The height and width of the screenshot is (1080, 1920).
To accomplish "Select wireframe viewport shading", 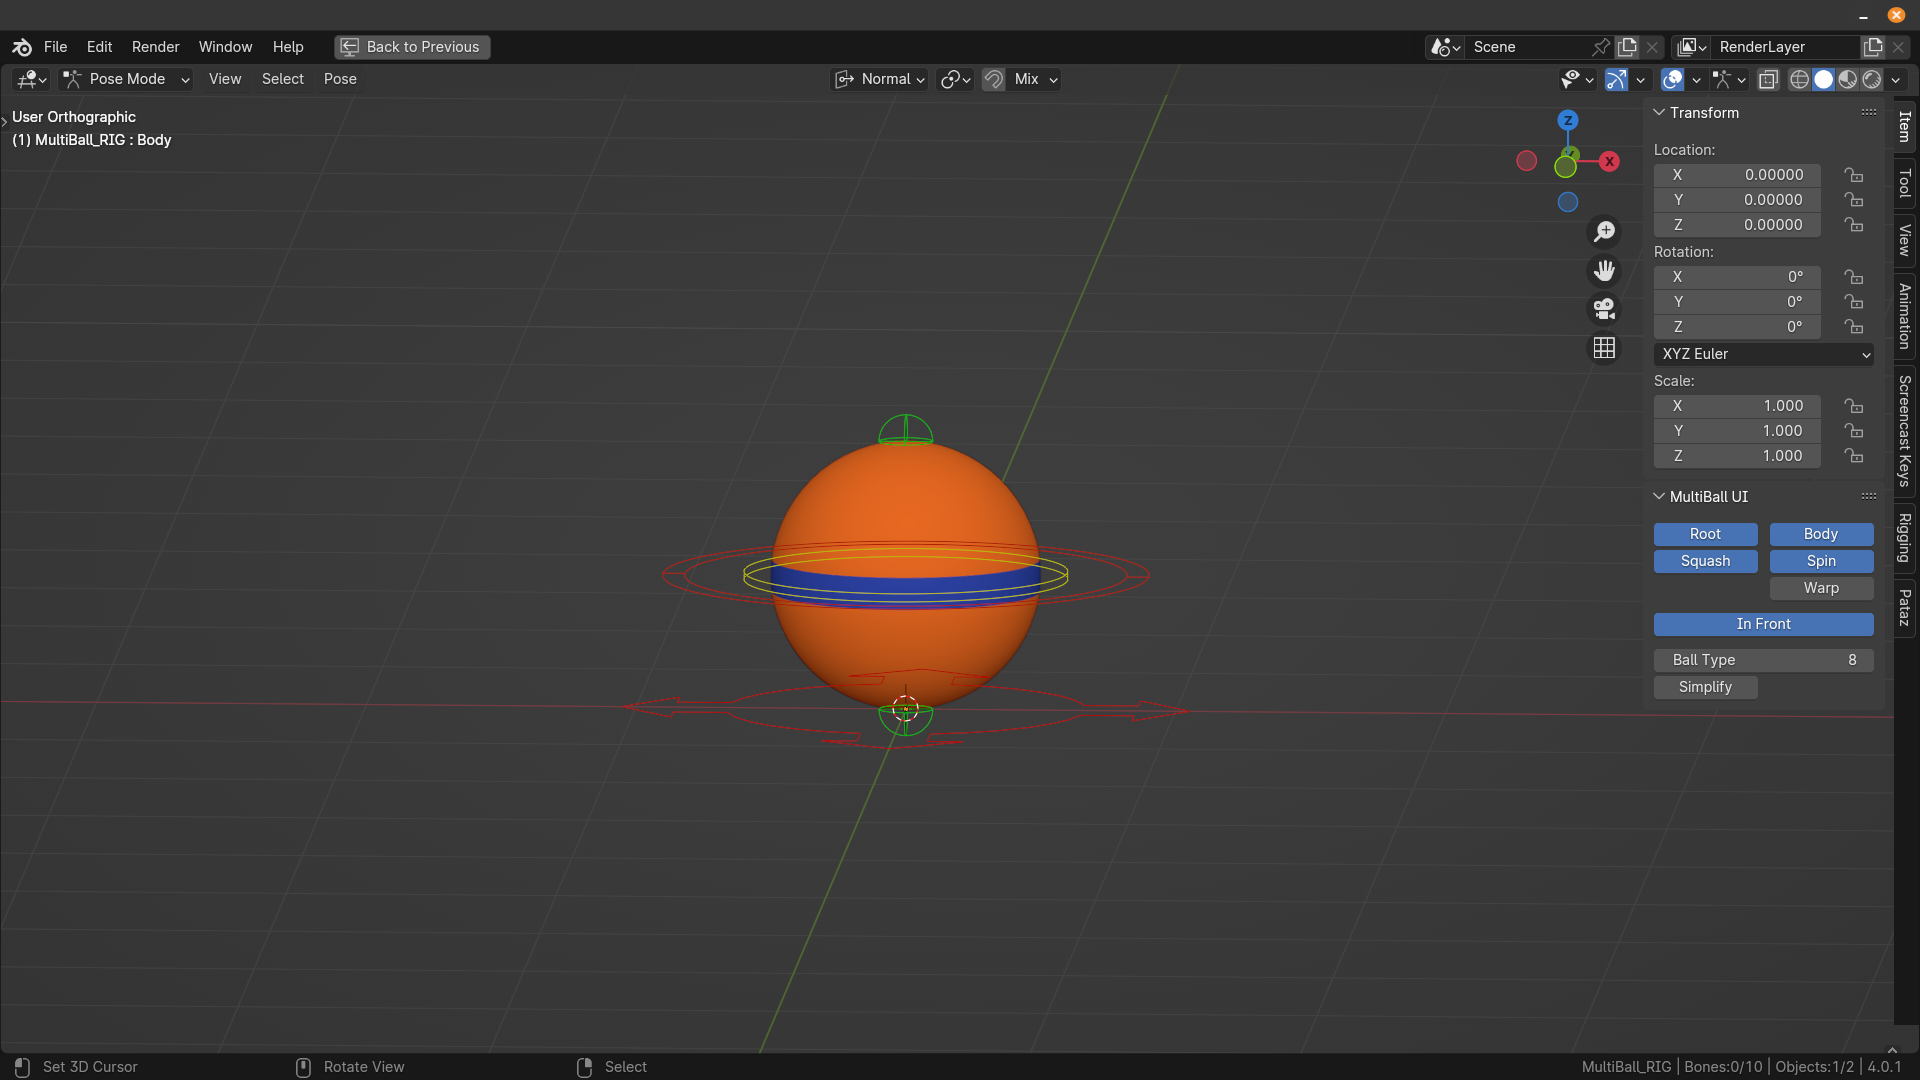I will (x=1799, y=80).
